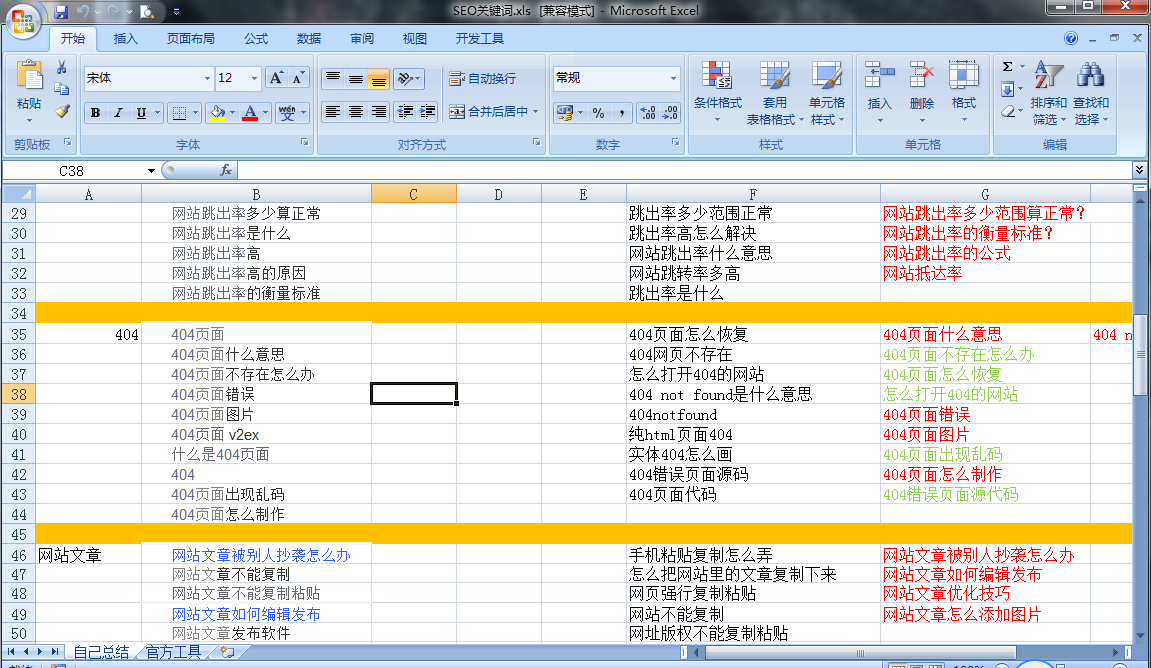
Task: Toggle Bold formatting
Action: 95,112
